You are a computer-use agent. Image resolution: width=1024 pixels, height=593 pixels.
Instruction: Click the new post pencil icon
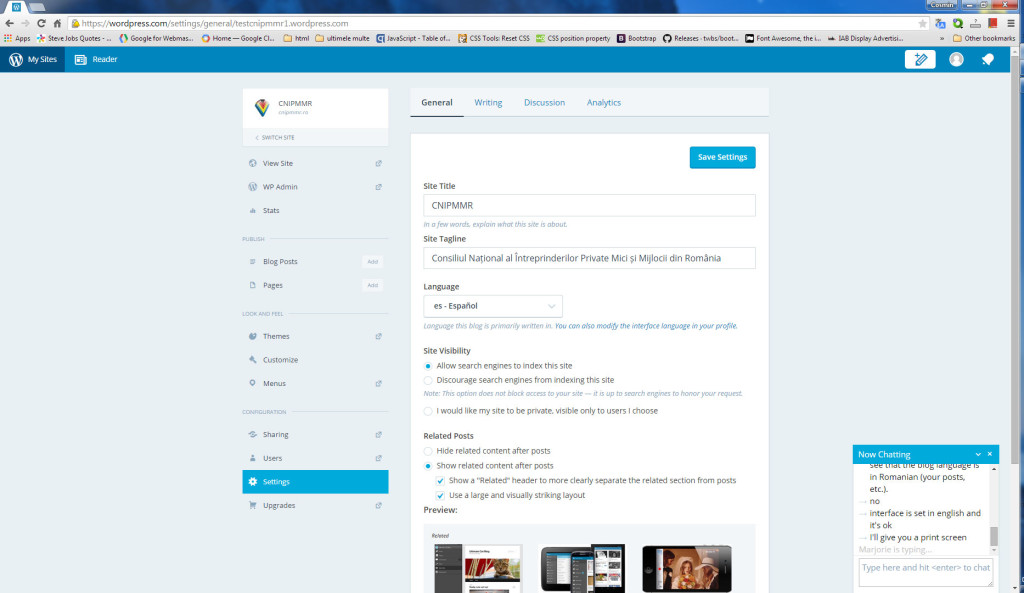(919, 59)
